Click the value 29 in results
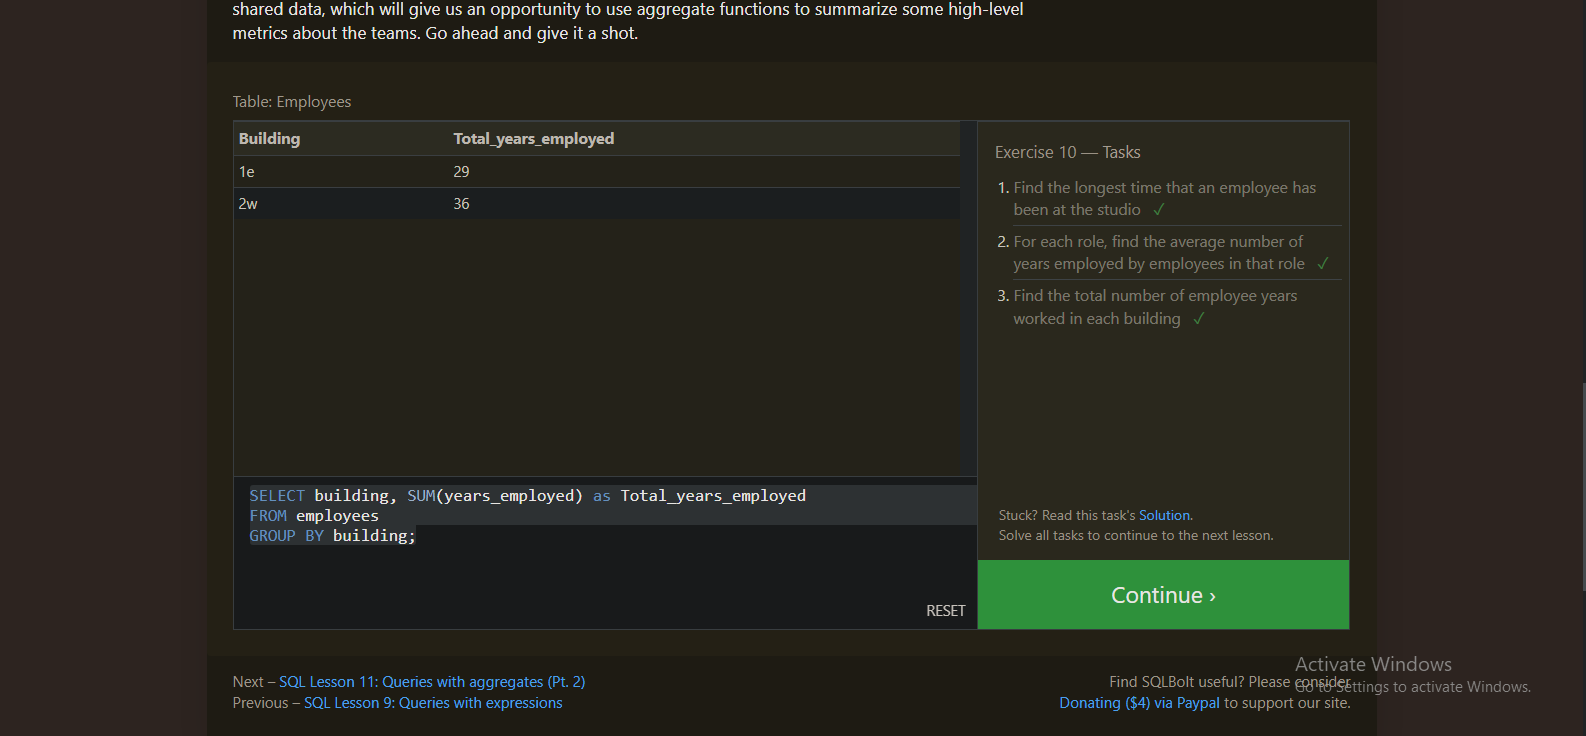This screenshot has height=736, width=1586. pyautogui.click(x=461, y=172)
